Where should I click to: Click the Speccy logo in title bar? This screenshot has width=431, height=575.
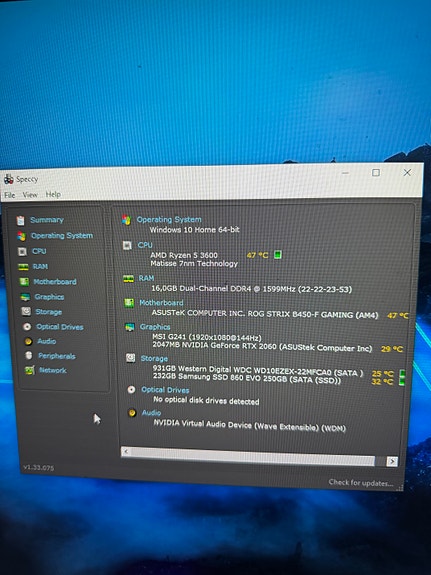pyautogui.click(x=8, y=179)
